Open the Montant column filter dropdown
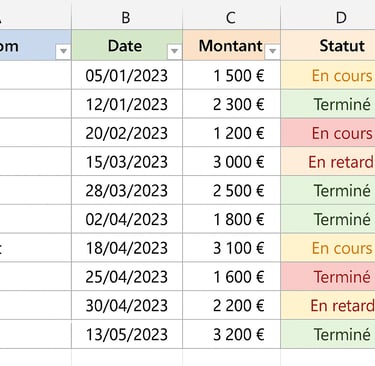This screenshot has width=375, height=366. [272, 51]
